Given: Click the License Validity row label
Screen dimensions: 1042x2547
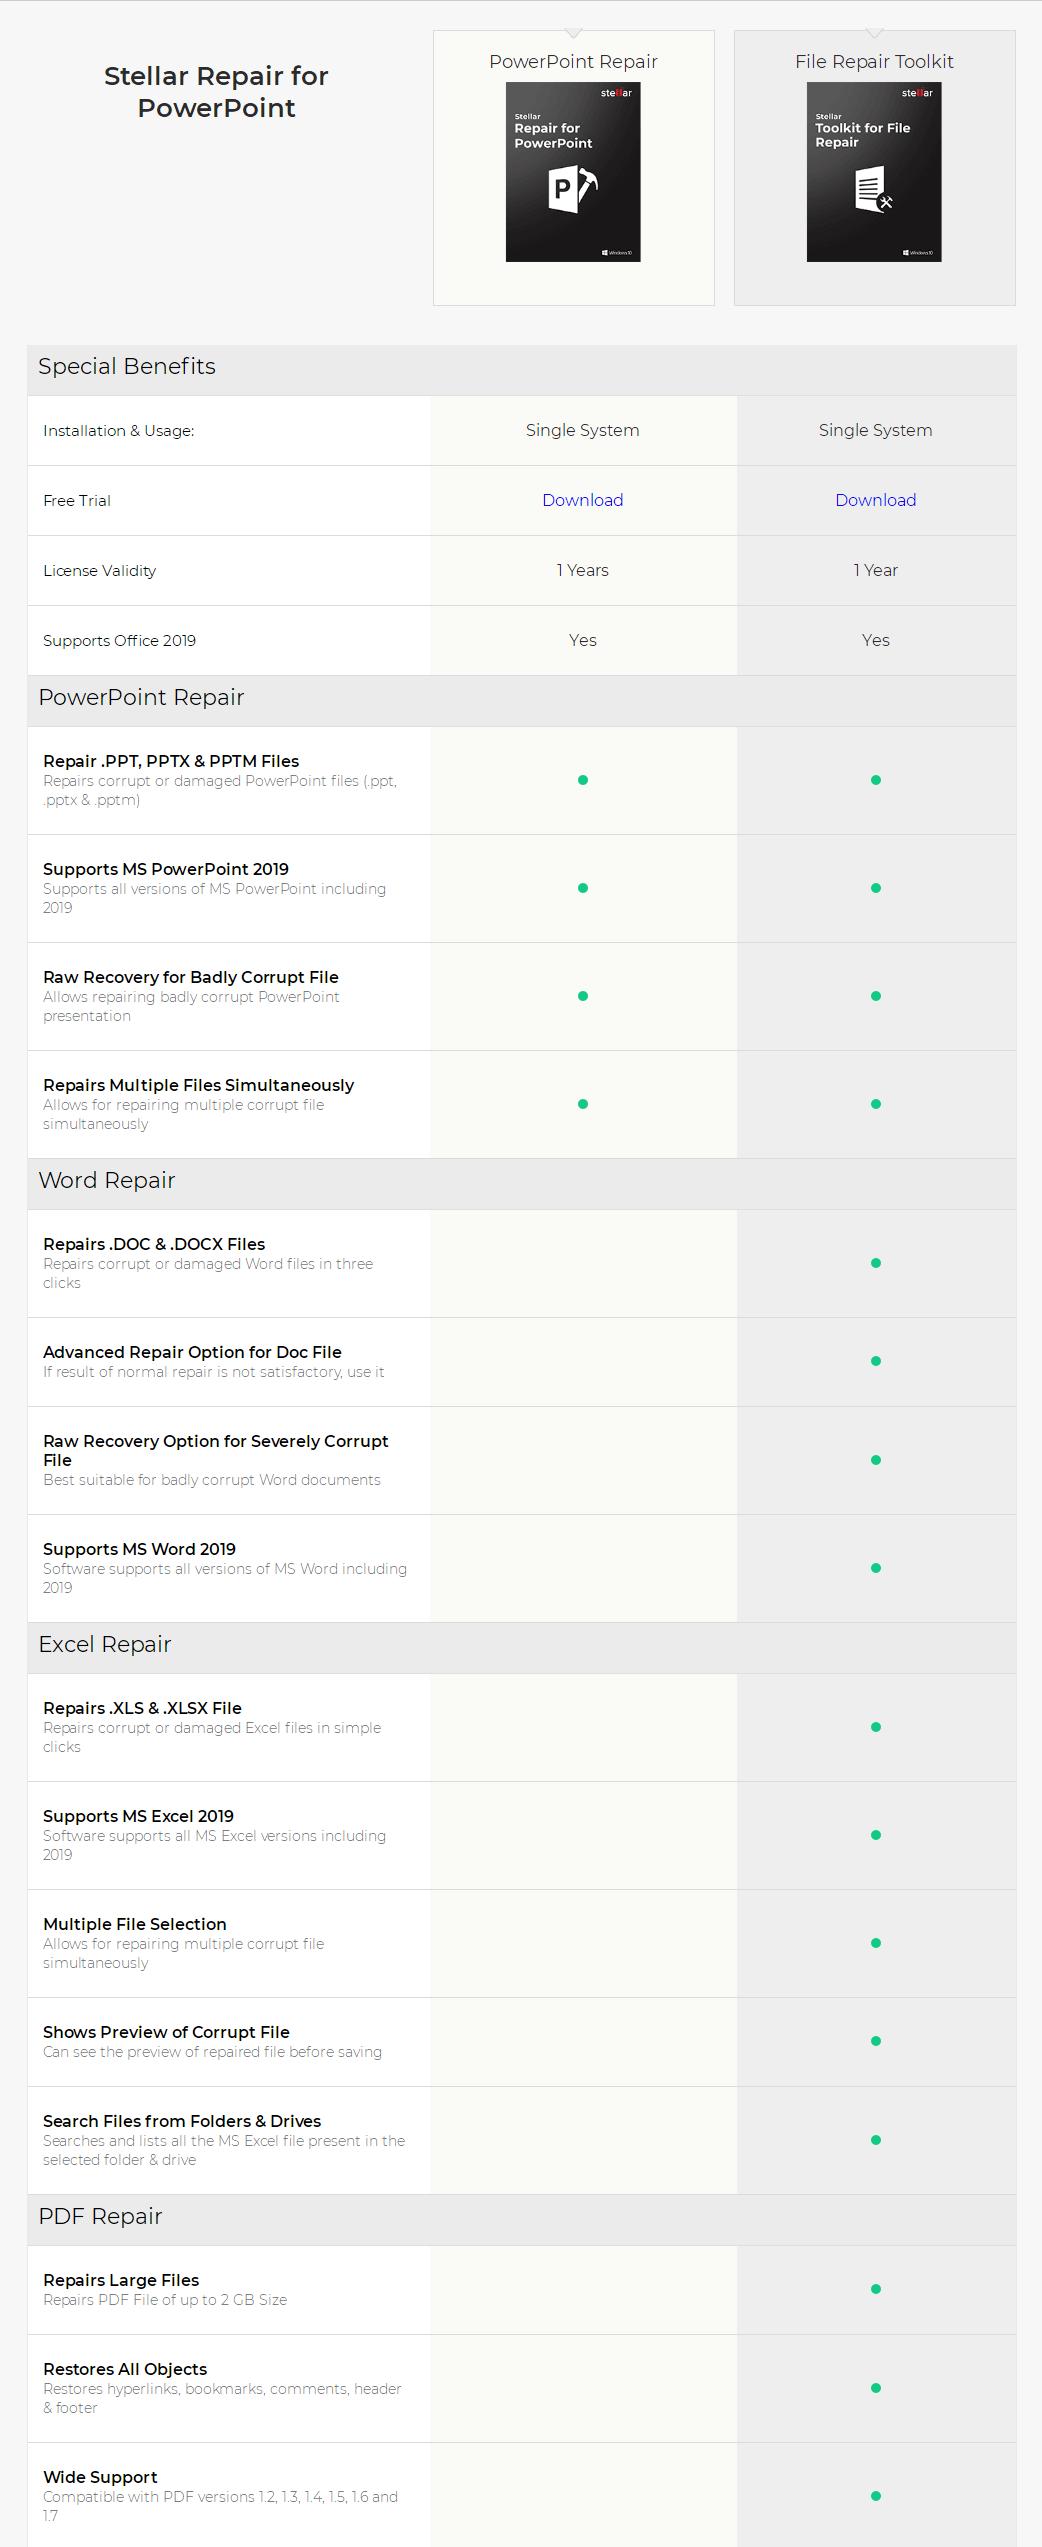Looking at the screenshot, I should coord(100,571).
